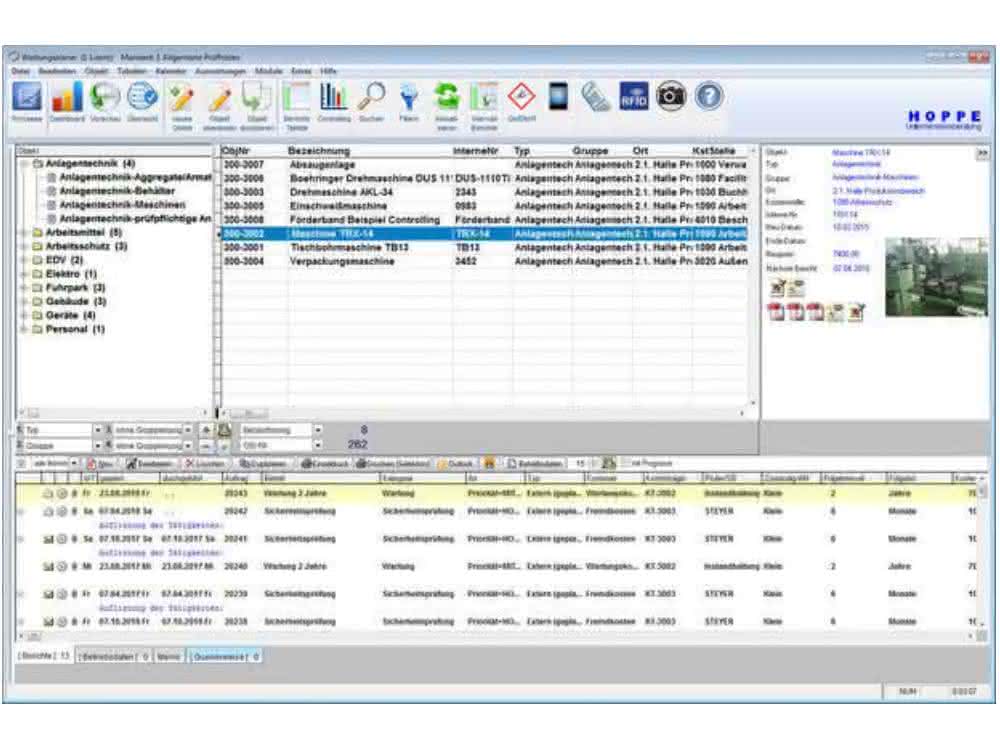Click the RFID toolbar icon

[633, 96]
